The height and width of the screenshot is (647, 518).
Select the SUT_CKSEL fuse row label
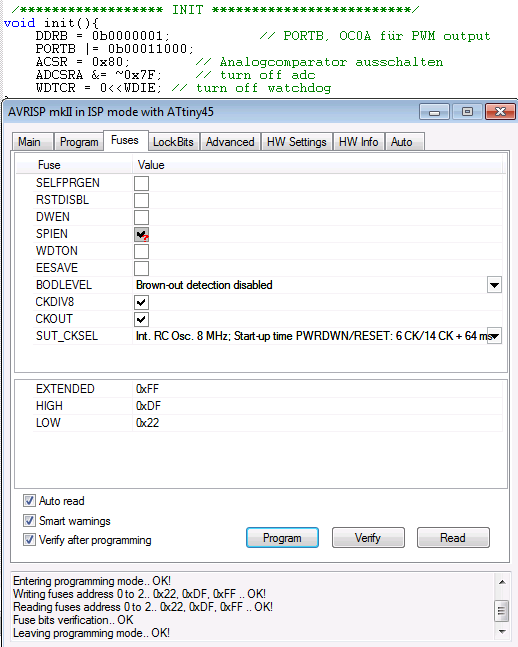pos(67,336)
